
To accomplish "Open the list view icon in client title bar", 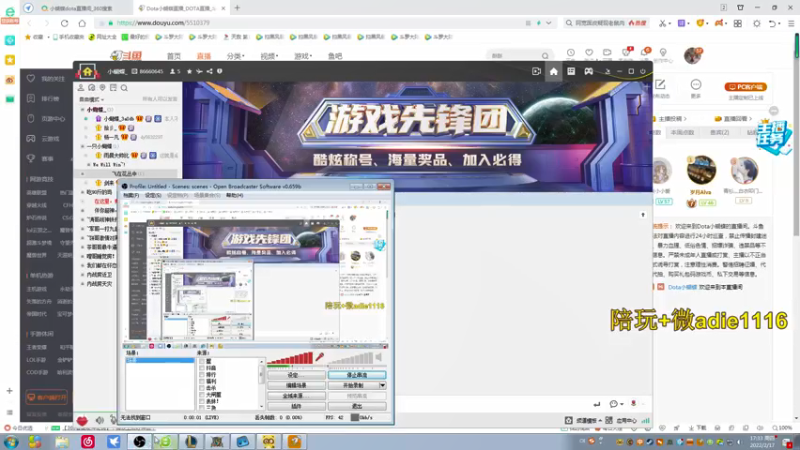I will [x=571, y=71].
